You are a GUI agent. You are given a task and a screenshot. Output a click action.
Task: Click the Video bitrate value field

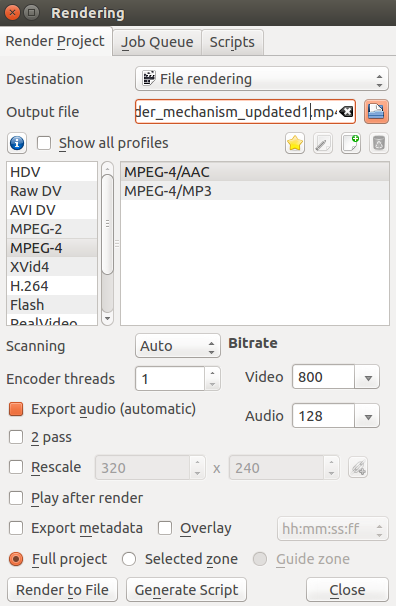click(323, 377)
